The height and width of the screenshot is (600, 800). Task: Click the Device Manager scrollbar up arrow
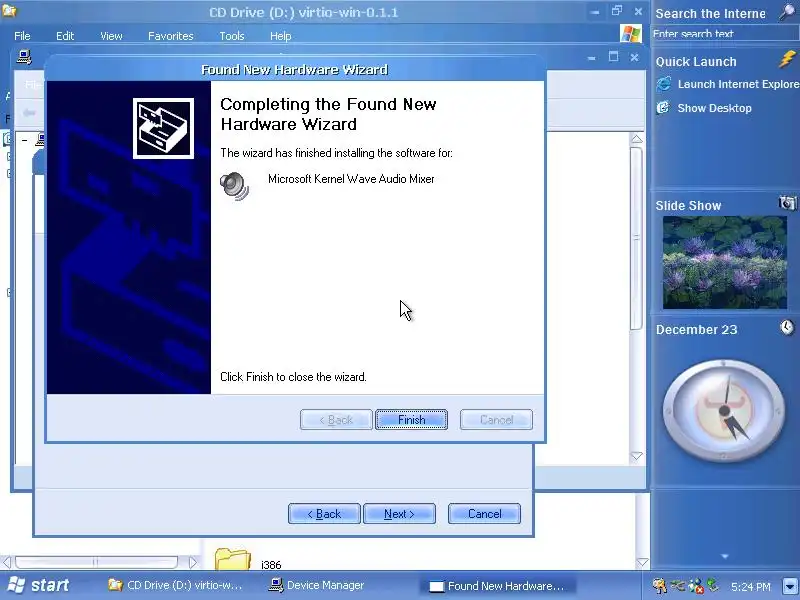click(636, 139)
